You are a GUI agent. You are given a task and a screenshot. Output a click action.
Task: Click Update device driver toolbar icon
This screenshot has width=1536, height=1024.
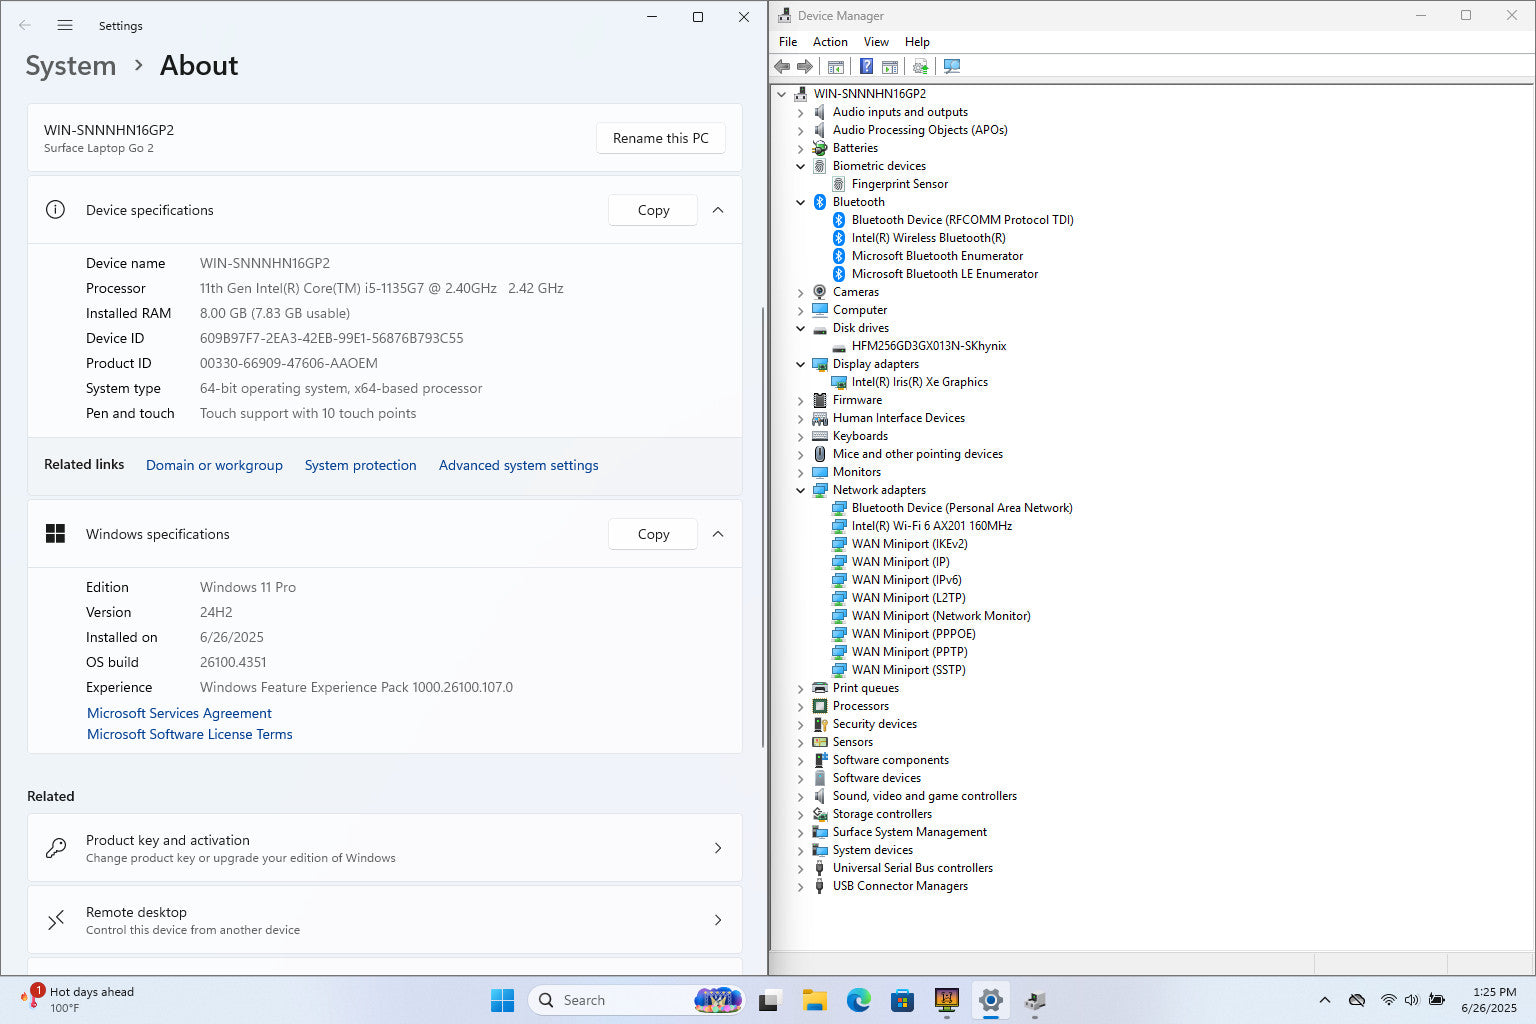pyautogui.click(x=920, y=66)
